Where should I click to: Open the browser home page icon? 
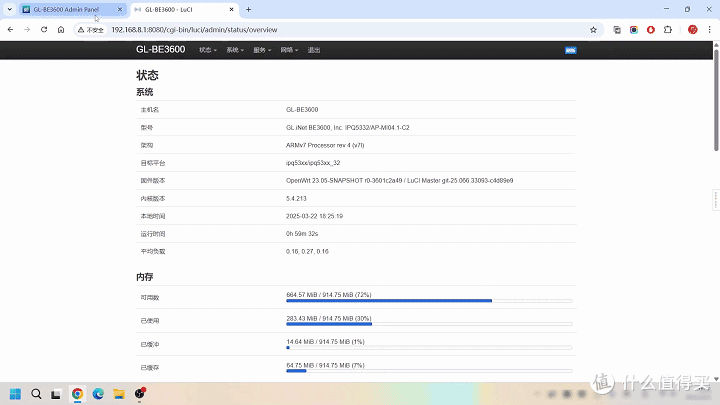(61, 29)
